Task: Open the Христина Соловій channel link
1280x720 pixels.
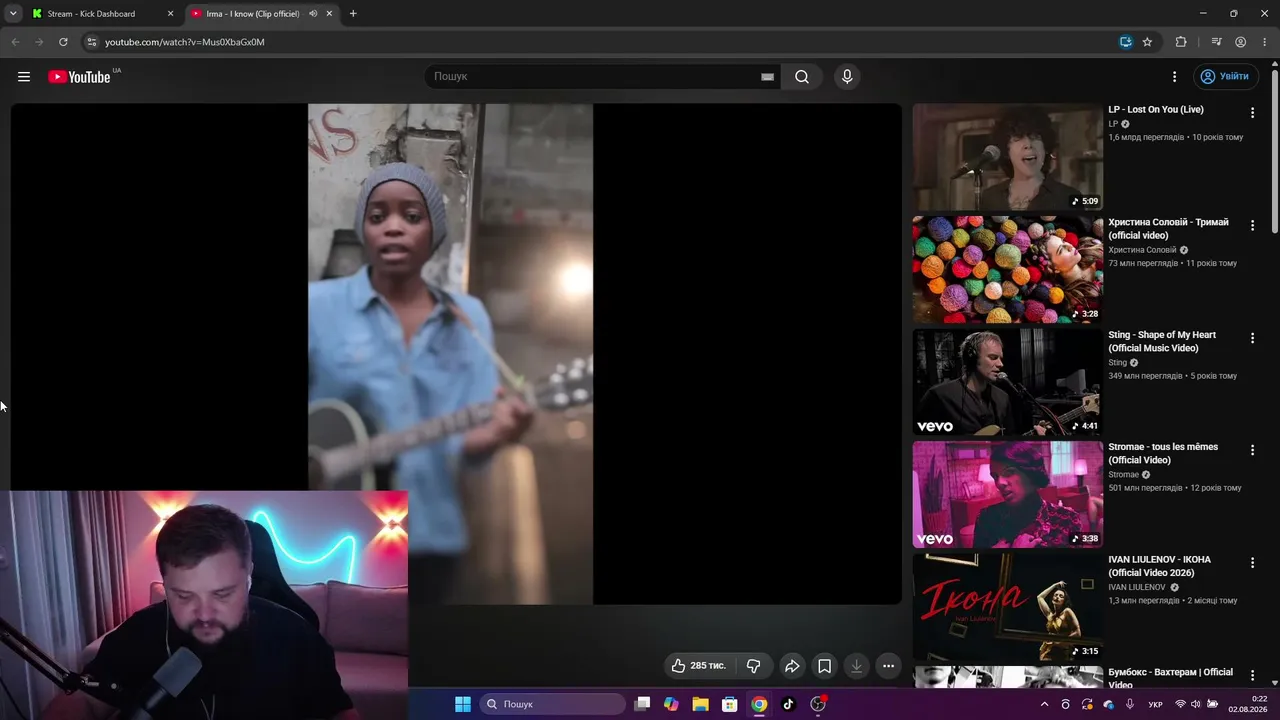Action: pos(1142,250)
